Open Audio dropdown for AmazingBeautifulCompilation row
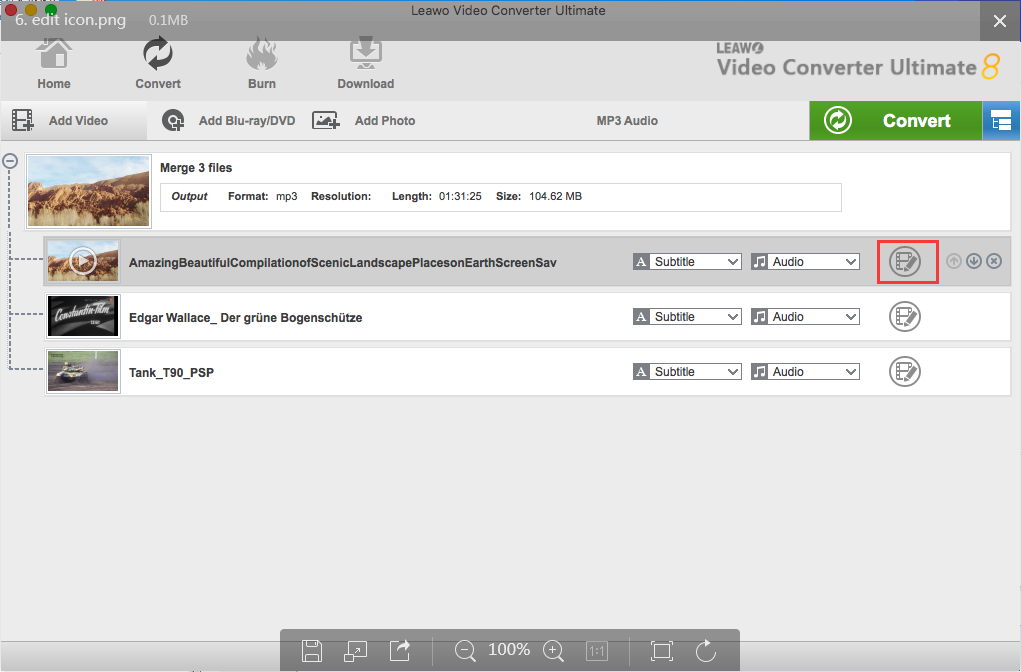The width and height of the screenshot is (1021, 672). coord(805,262)
